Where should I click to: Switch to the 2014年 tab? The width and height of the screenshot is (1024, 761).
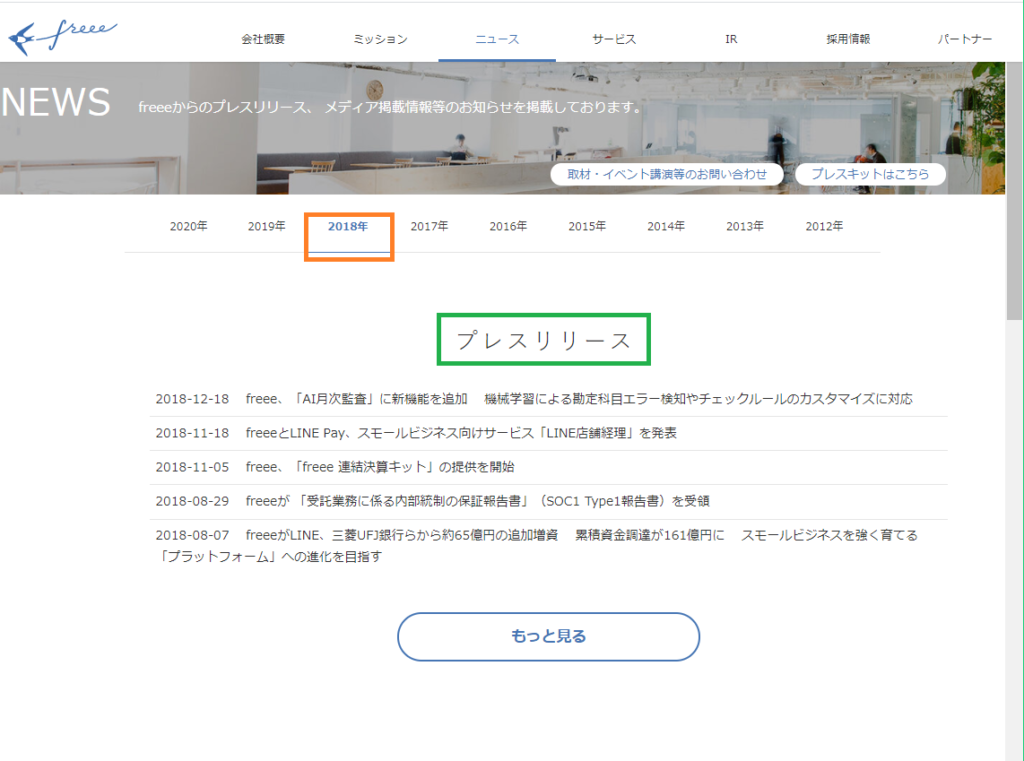[x=666, y=226]
